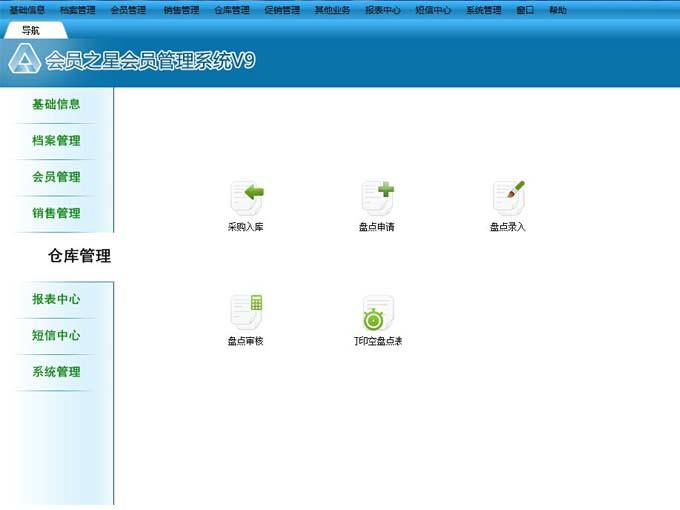The image size is (680, 510).
Task: Click the triangular app logo in header
Action: click(x=25, y=59)
